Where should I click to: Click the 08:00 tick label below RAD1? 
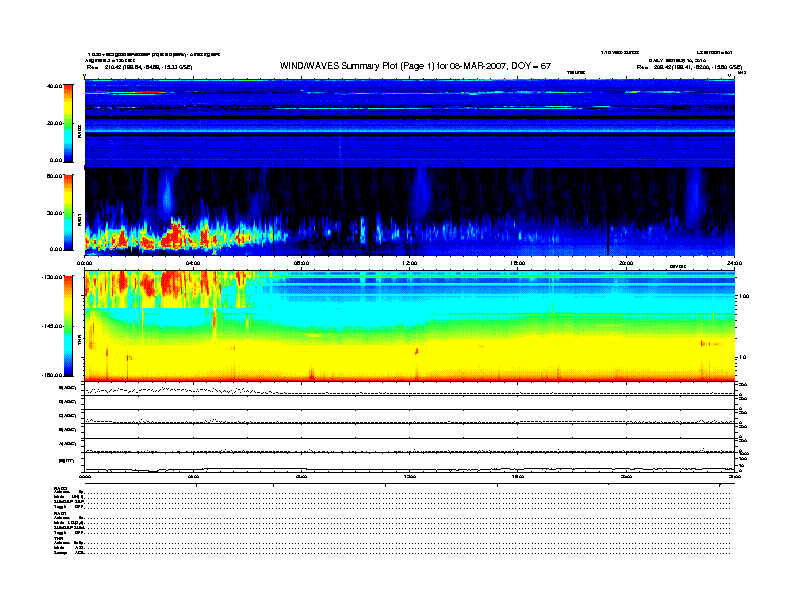click(x=301, y=263)
